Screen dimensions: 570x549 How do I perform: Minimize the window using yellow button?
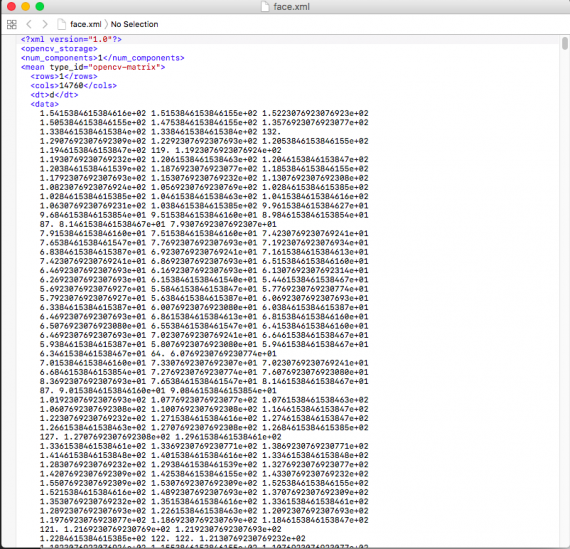[25, 7]
